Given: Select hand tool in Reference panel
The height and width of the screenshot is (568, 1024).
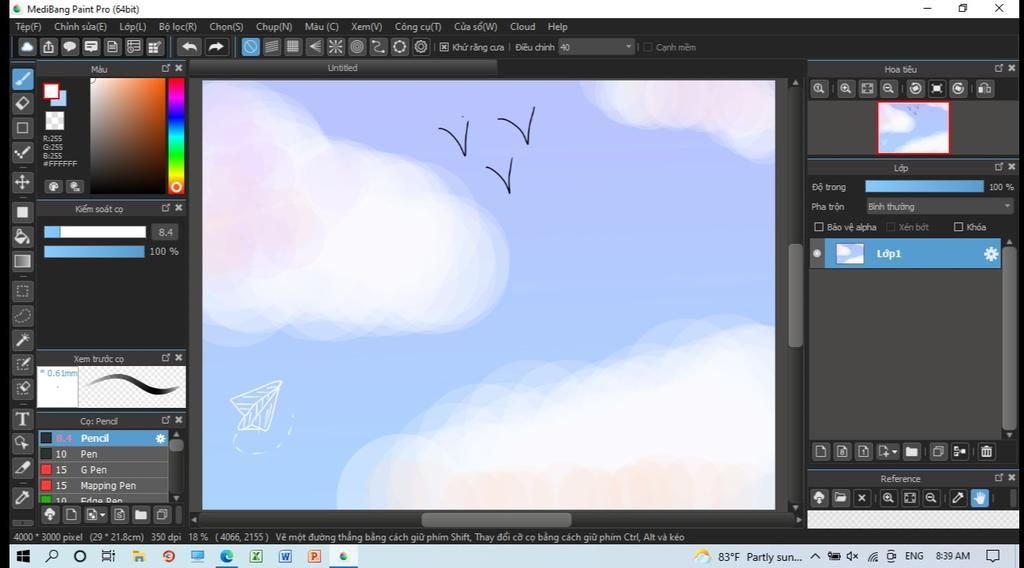Looking at the screenshot, I should click(979, 498).
